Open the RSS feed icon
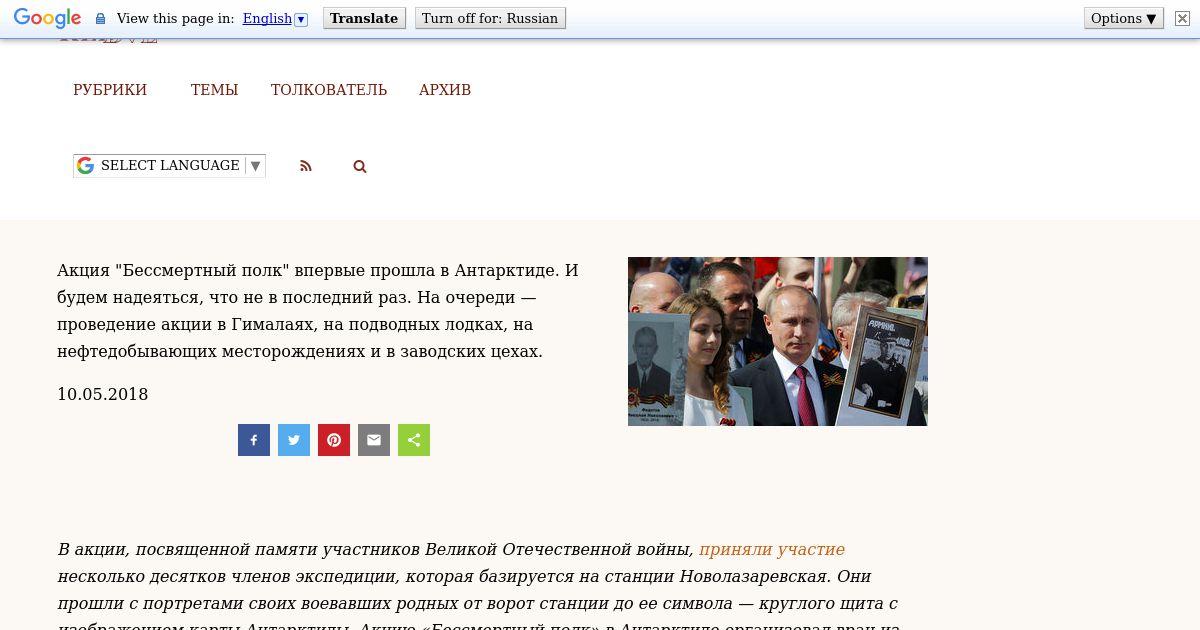The image size is (1200, 630). [x=306, y=166]
